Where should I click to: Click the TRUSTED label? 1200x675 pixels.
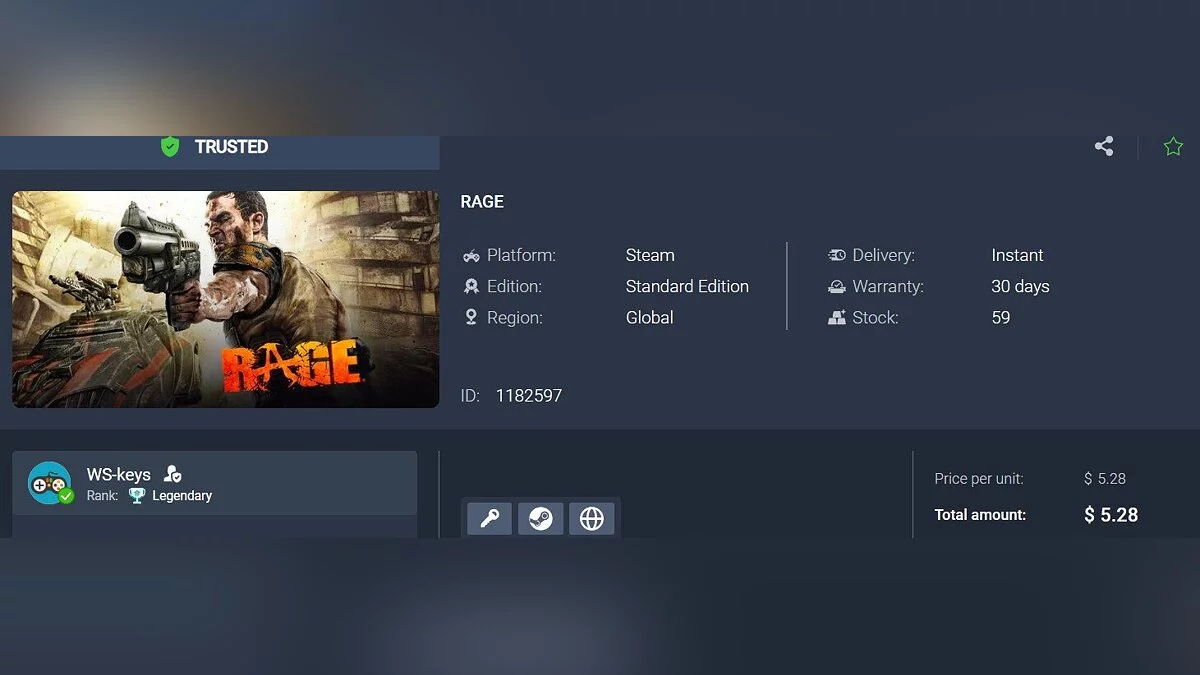pos(231,147)
